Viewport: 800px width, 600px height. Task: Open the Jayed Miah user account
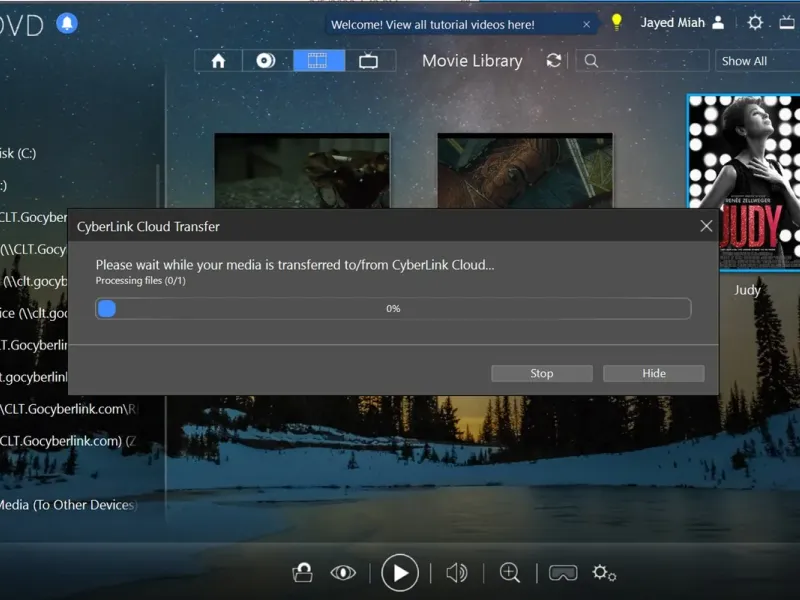682,23
